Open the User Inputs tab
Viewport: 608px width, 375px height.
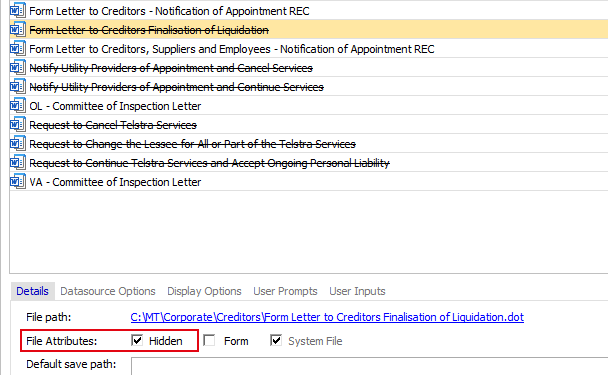pyautogui.click(x=357, y=291)
